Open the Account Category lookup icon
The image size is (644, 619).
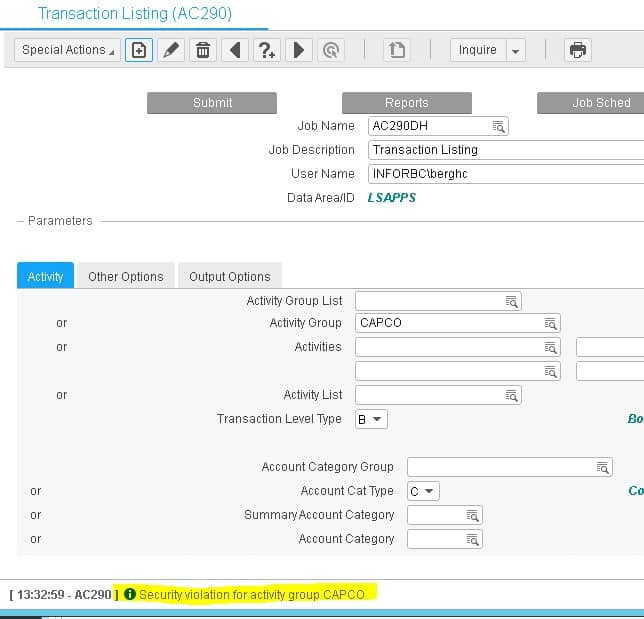pyautogui.click(x=473, y=540)
